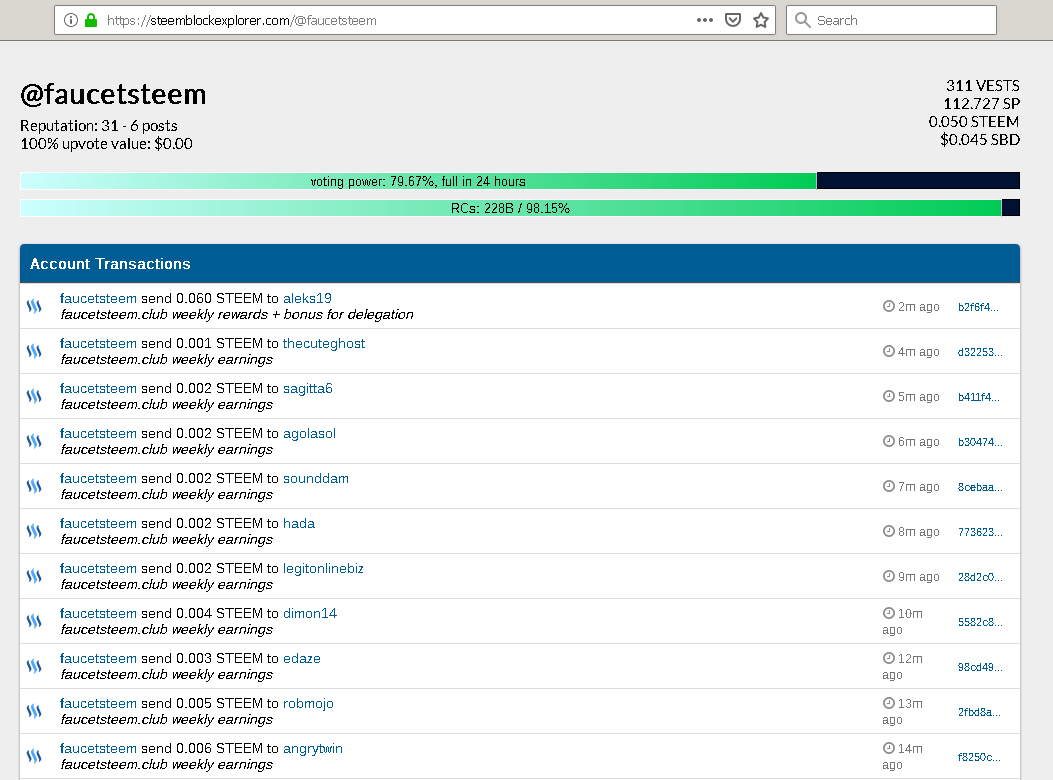Screen dimensions: 1053x780
Task: Open the hada account link
Action: click(x=299, y=523)
